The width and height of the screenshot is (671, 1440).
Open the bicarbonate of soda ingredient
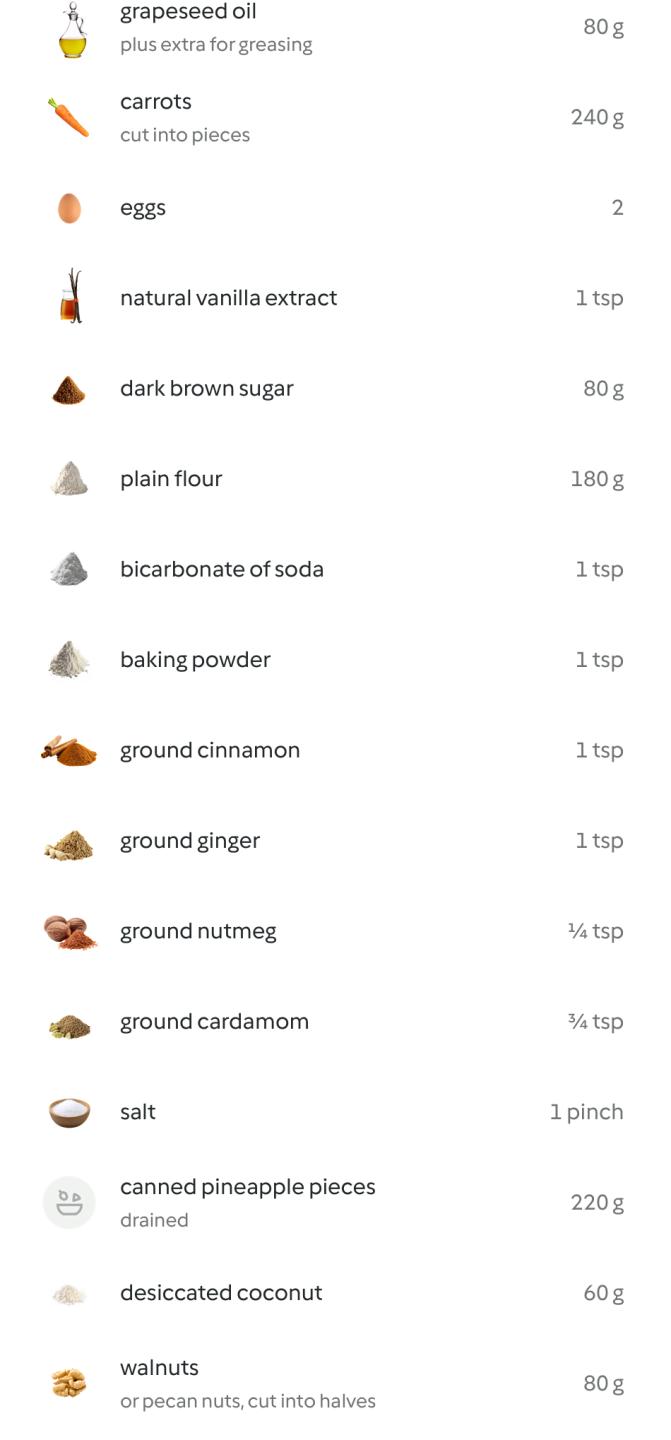coord(222,569)
